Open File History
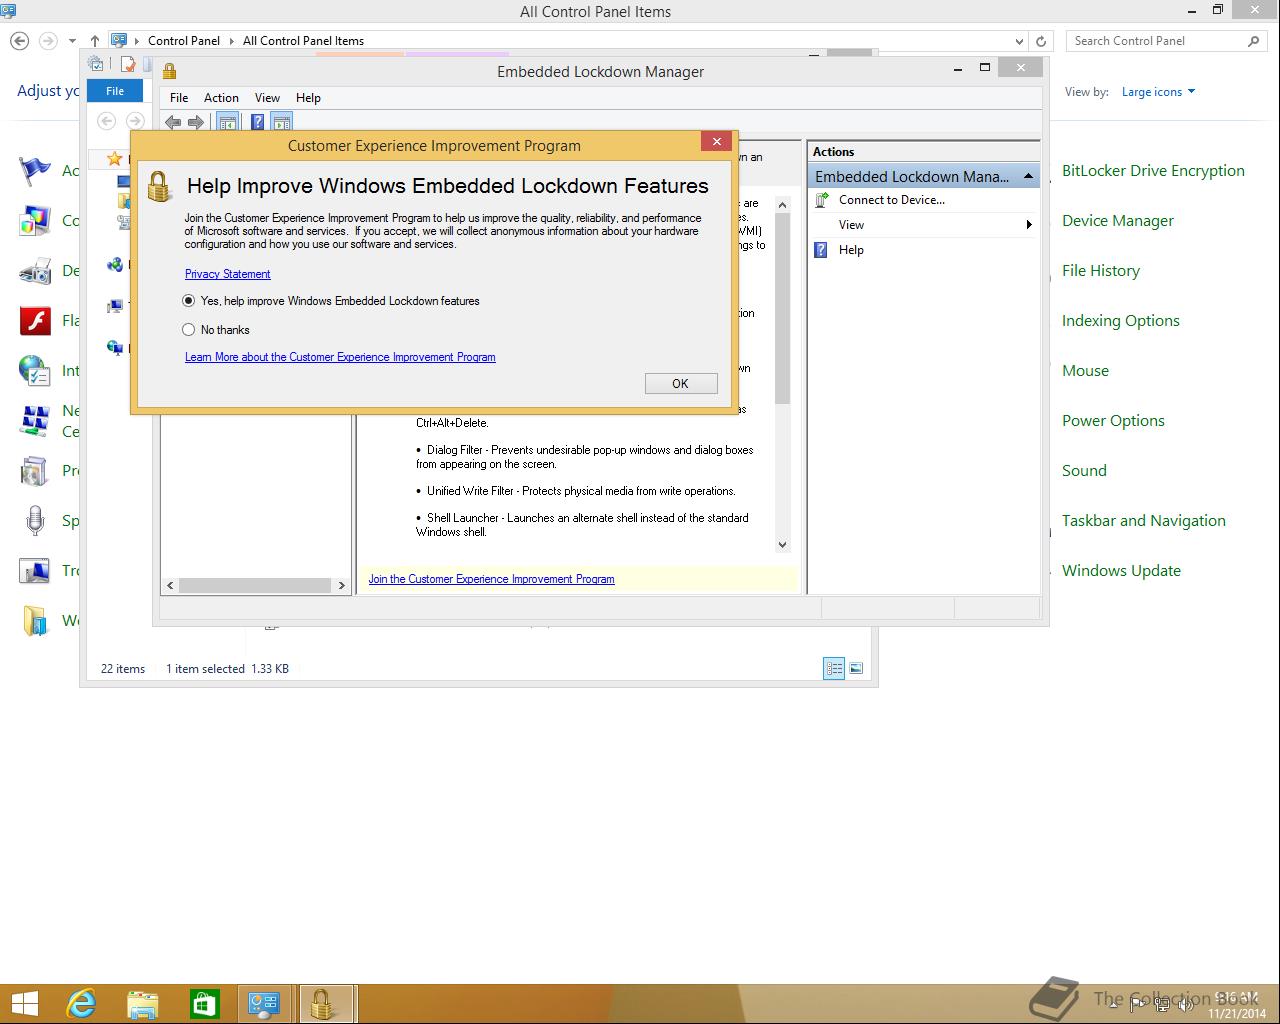 tap(1101, 271)
